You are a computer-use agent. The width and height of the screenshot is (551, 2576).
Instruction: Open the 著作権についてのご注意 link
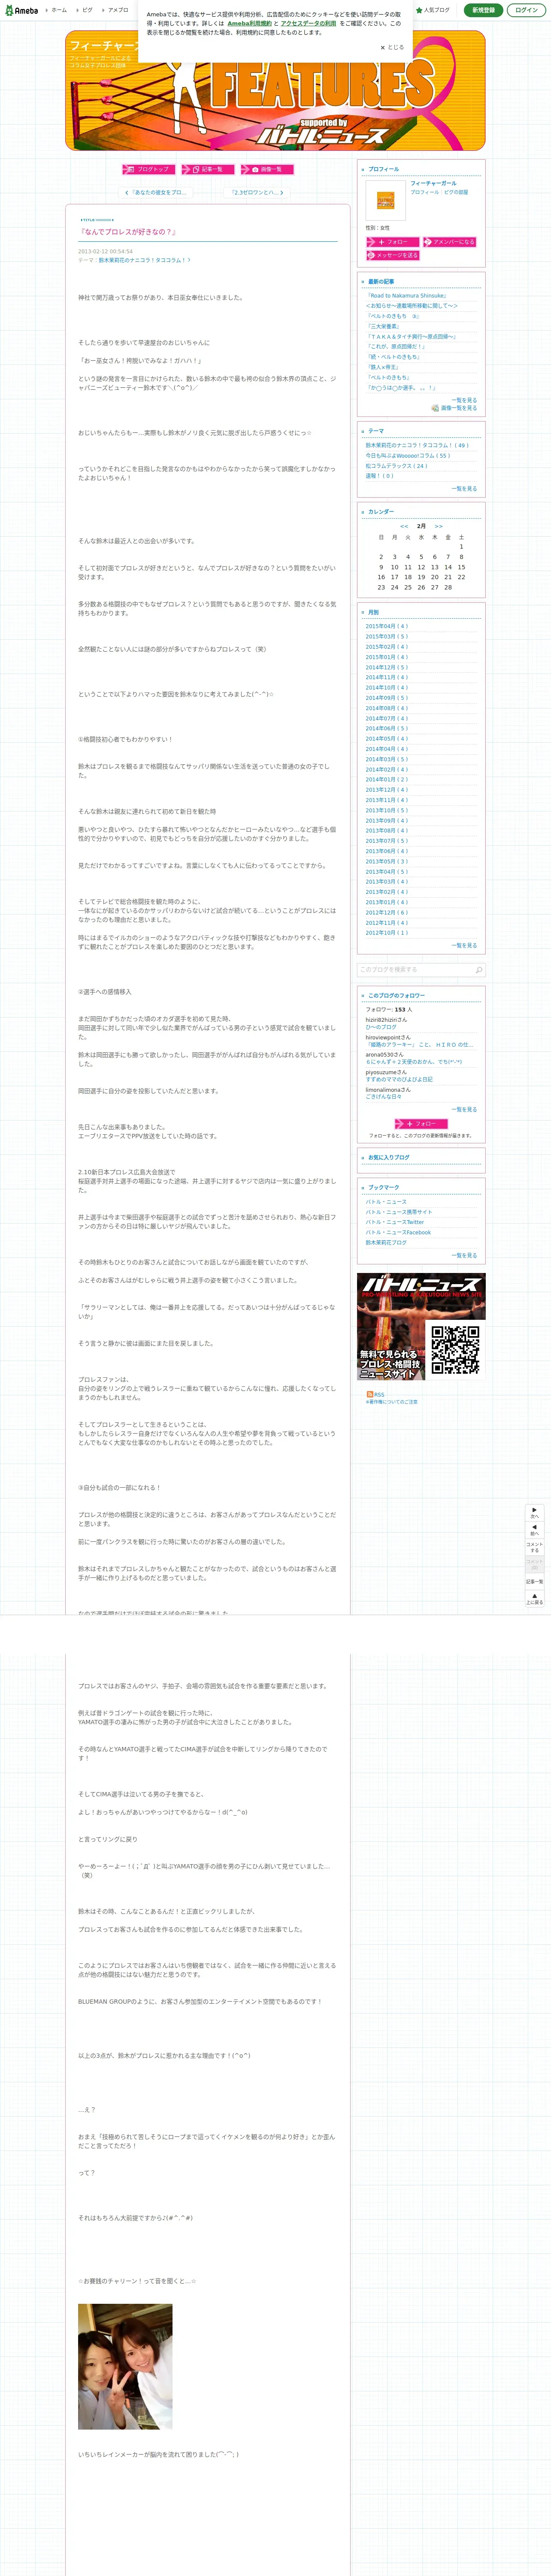click(391, 1402)
